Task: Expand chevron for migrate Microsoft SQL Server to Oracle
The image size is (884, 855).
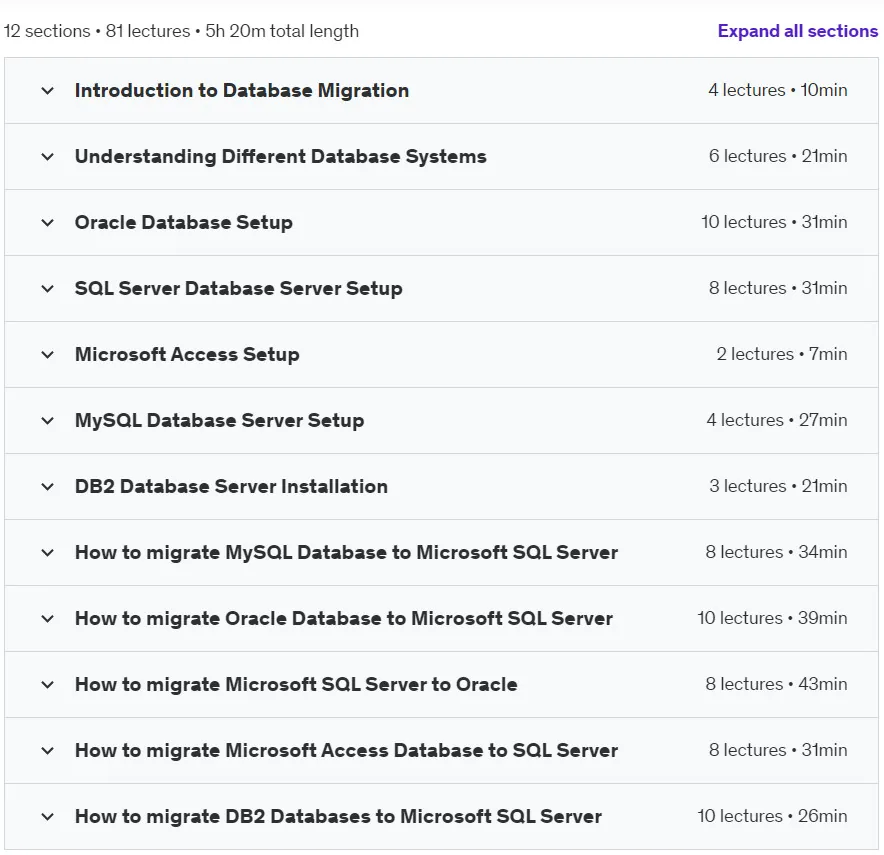Action: pyautogui.click(x=48, y=684)
